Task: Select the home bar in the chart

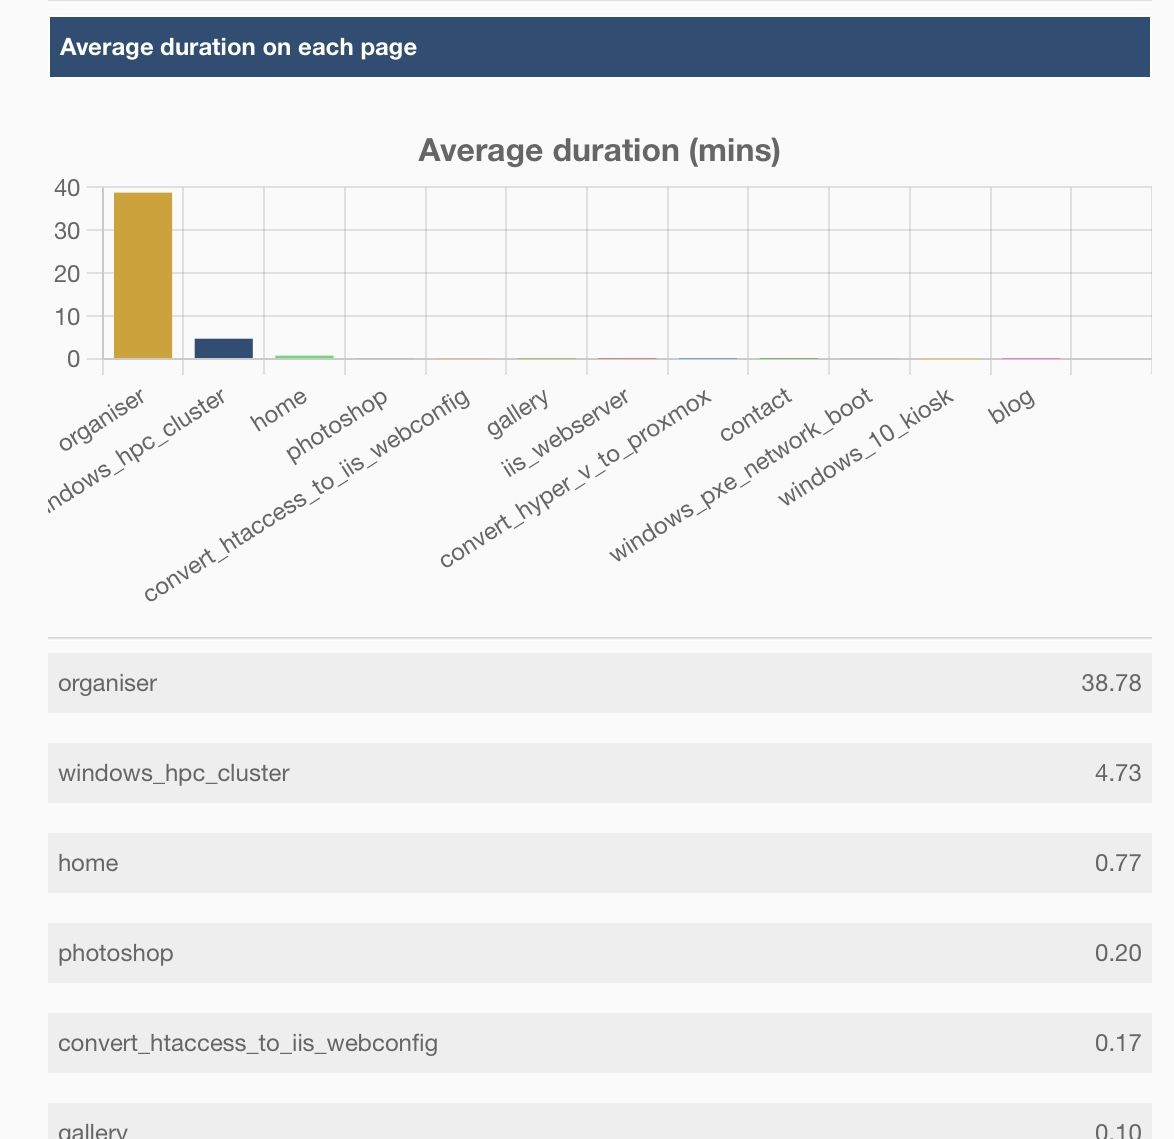Action: (305, 356)
